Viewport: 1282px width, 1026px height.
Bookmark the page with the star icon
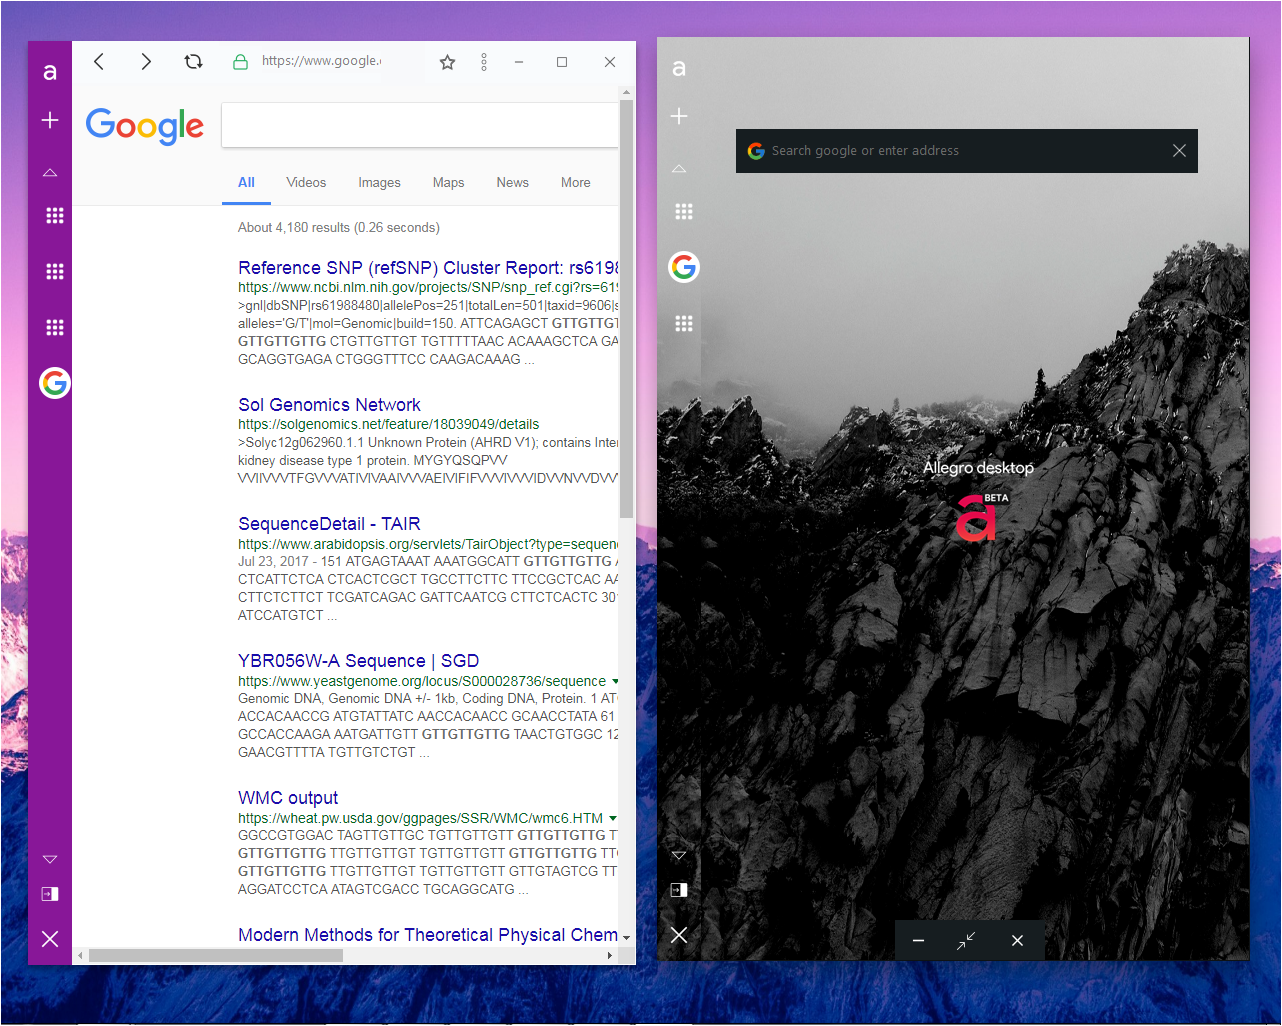pyautogui.click(x=447, y=63)
